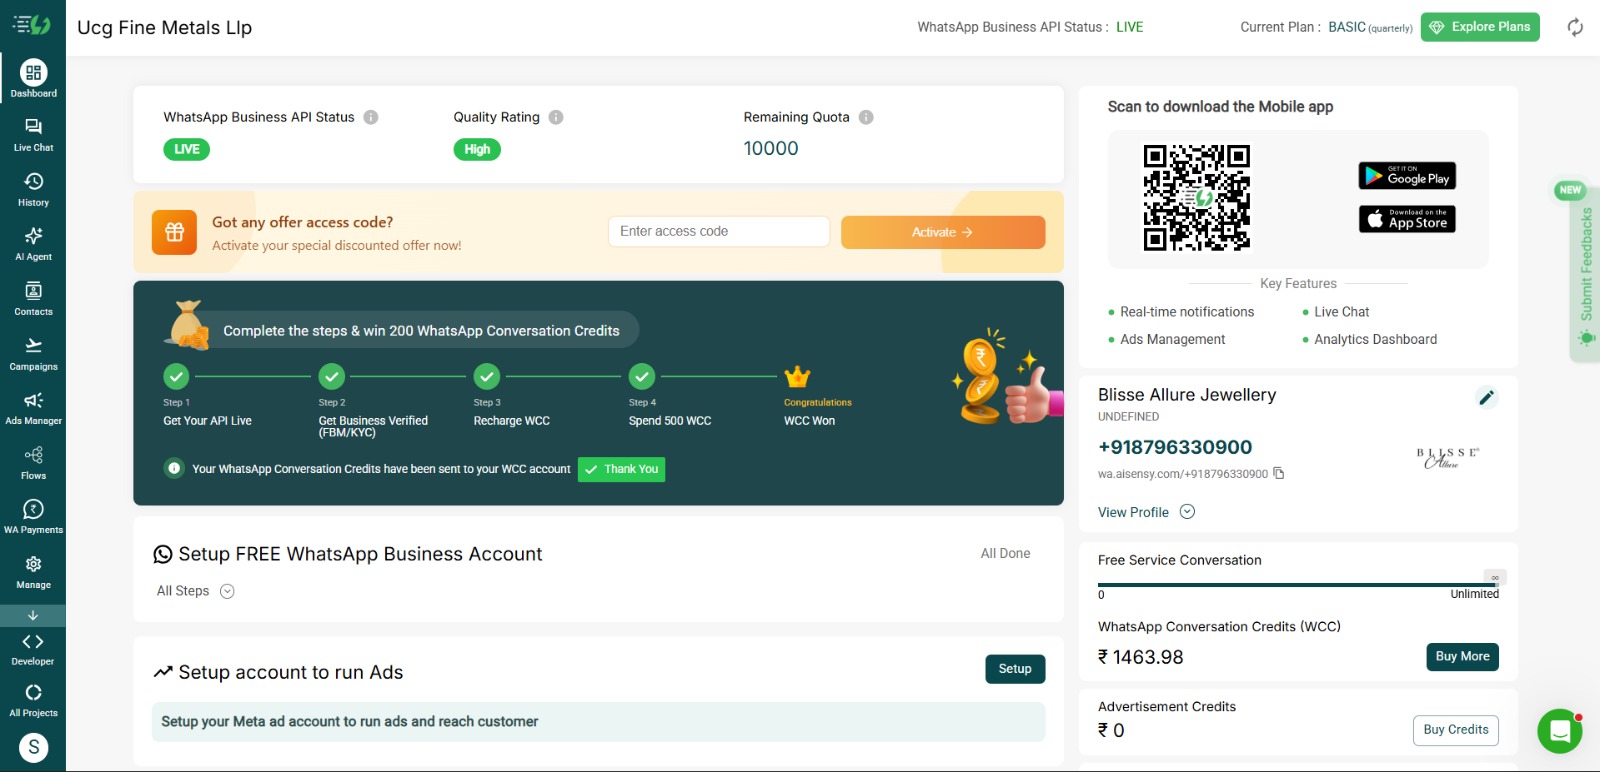Click the mobile app QR code
The width and height of the screenshot is (1600, 772).
(1197, 197)
